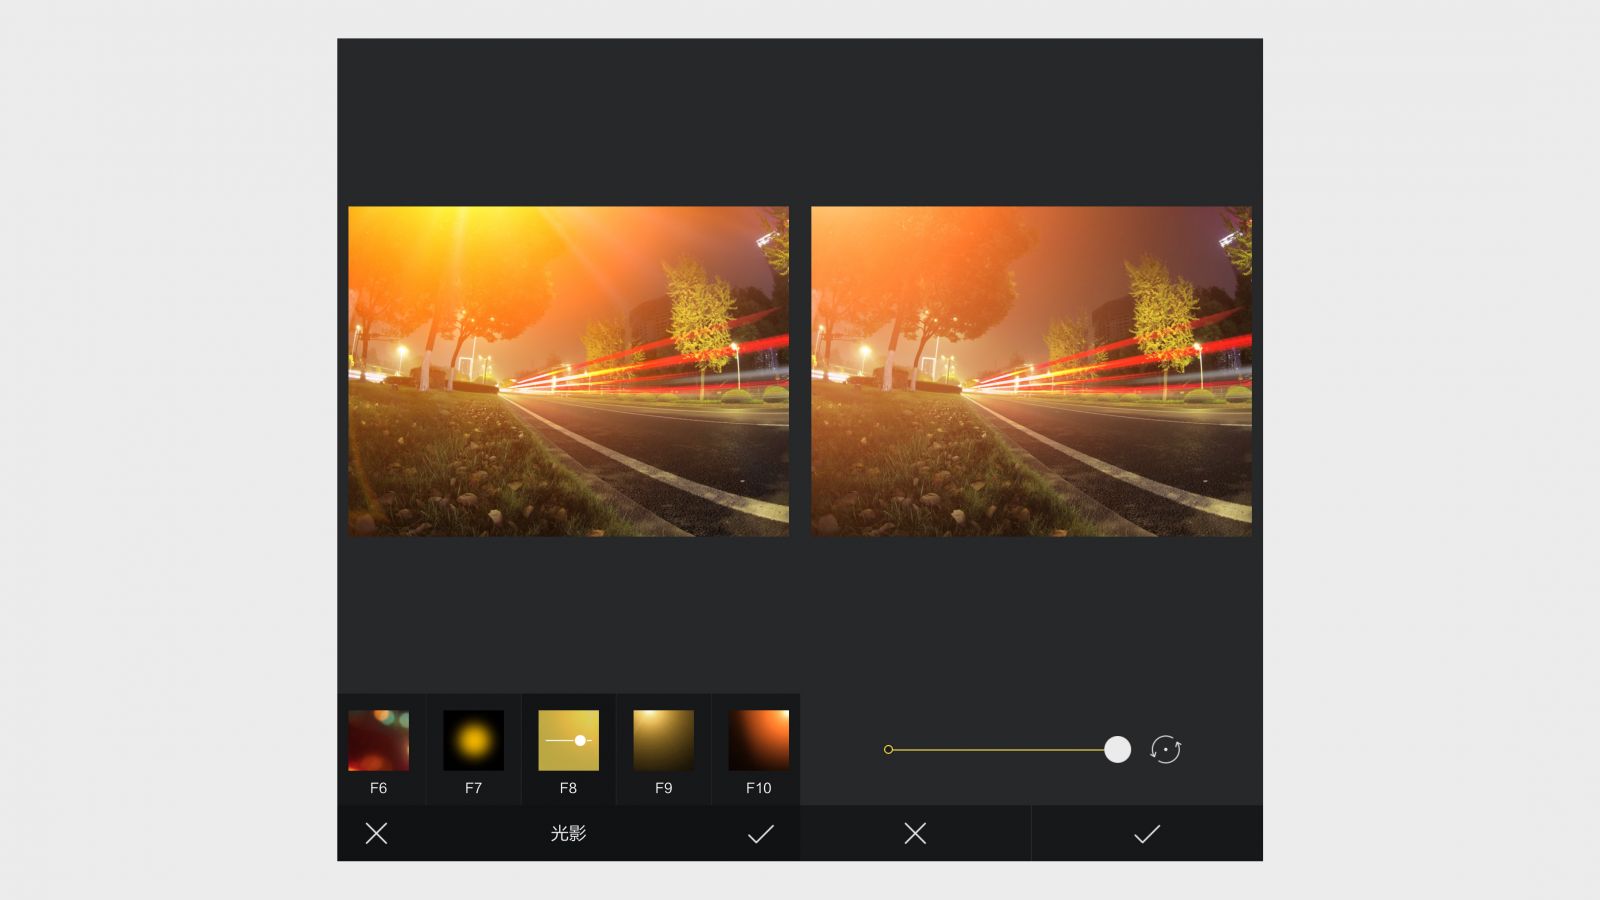Click the F10 text label
This screenshot has width=1600, height=900.
click(758, 788)
